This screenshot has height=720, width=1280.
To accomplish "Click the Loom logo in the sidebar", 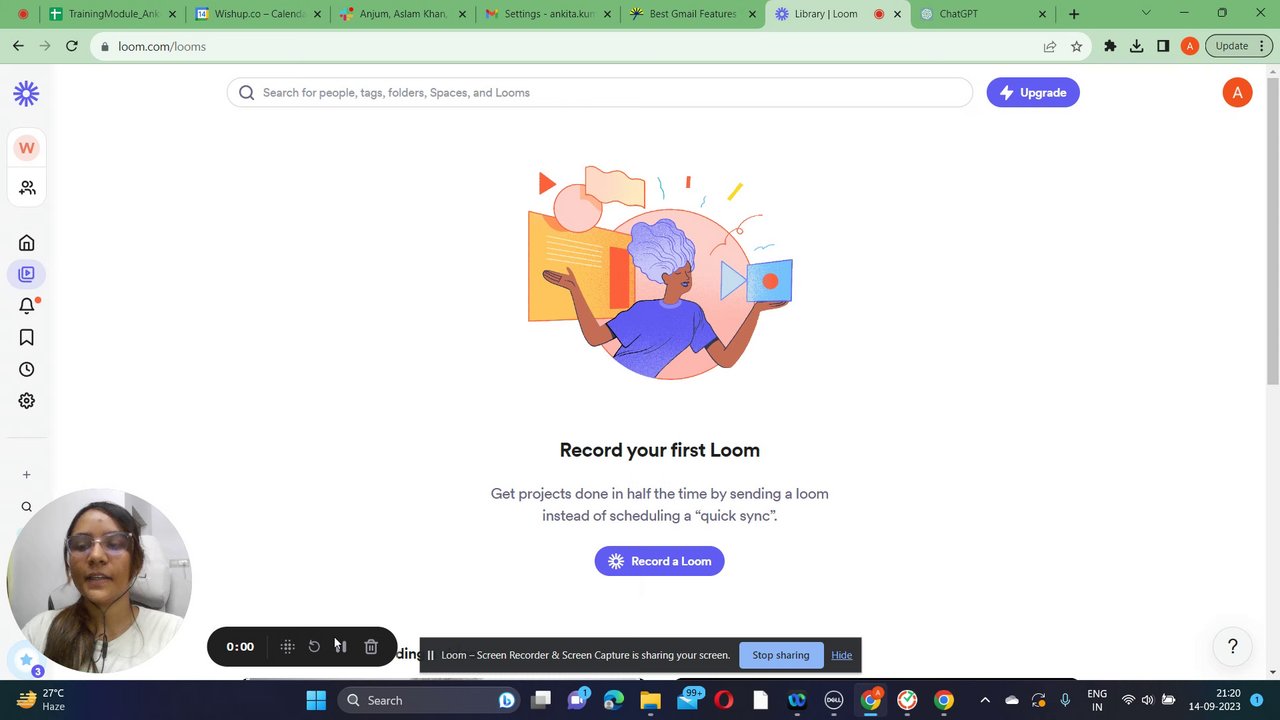I will (26, 93).
